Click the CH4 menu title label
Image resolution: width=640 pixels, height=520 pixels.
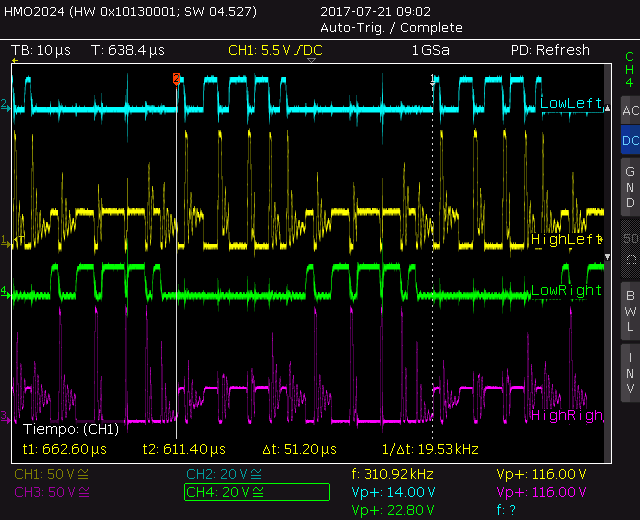(629, 69)
